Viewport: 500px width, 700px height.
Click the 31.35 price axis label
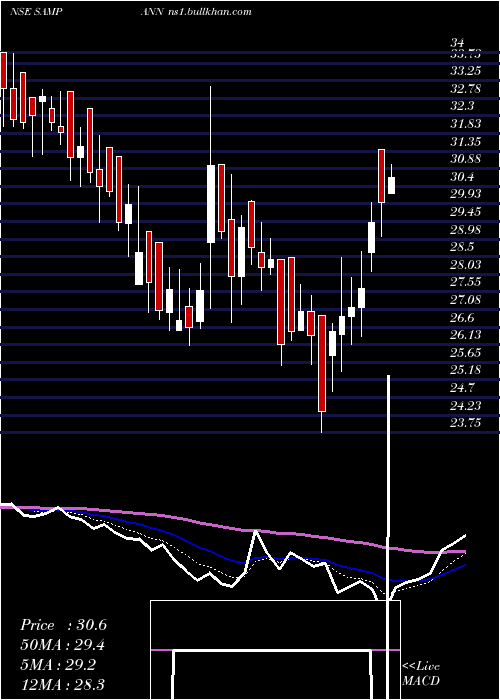click(x=465, y=142)
